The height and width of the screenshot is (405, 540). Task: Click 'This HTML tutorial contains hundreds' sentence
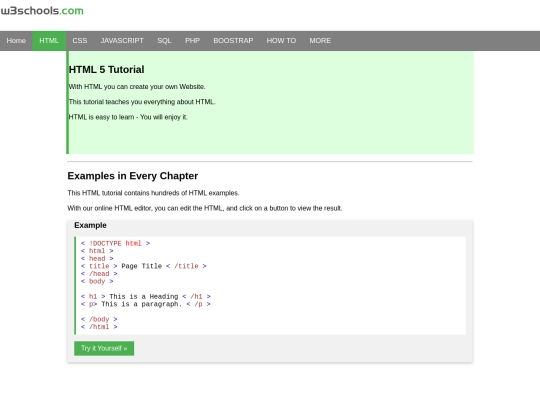(153, 193)
